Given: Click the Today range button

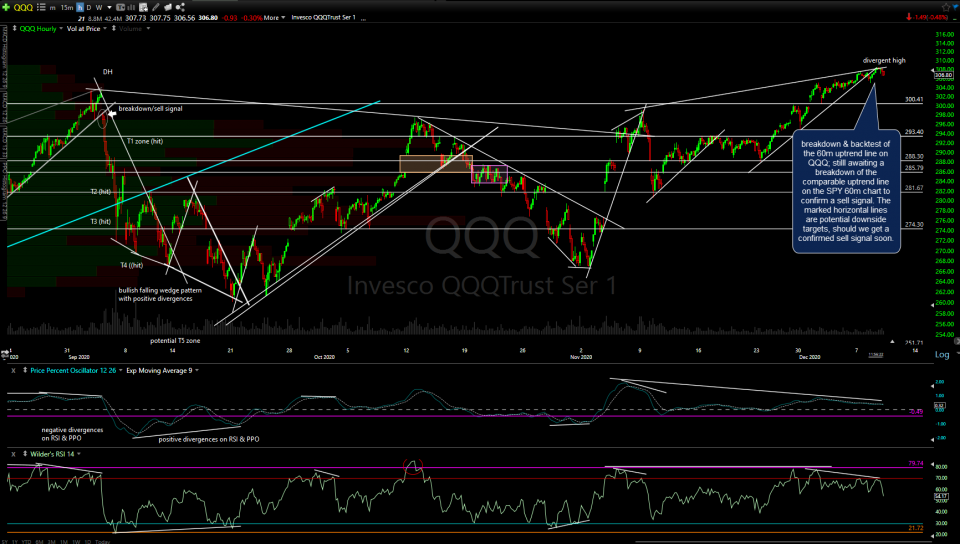Looking at the screenshot, I should [103, 542].
